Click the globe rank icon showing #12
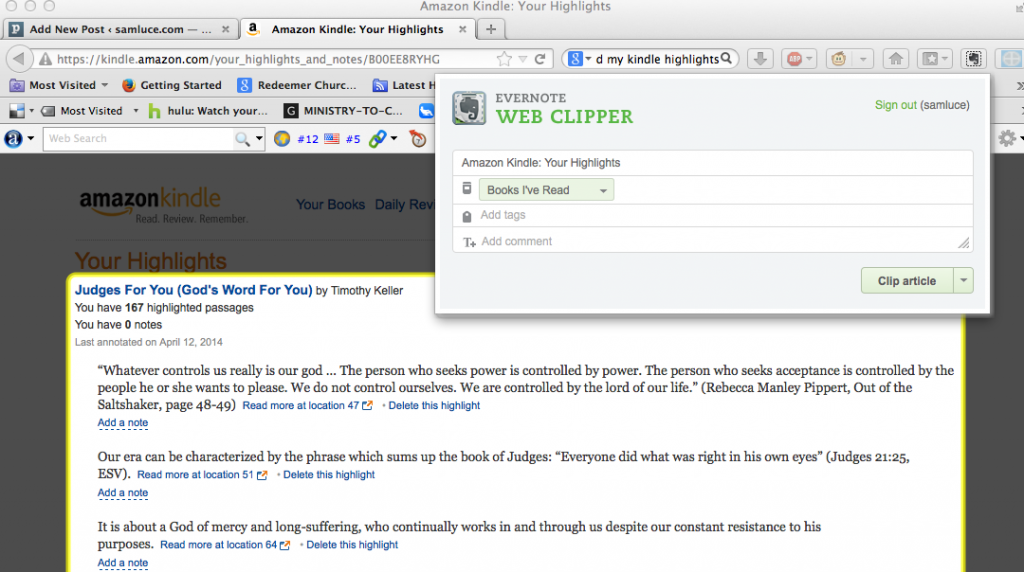This screenshot has height=572, width=1024. pos(282,138)
